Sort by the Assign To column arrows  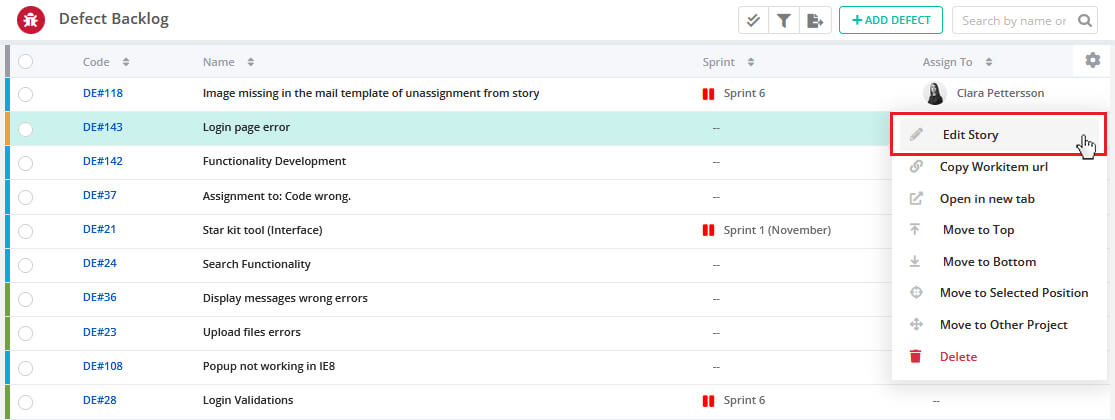[x=988, y=62]
